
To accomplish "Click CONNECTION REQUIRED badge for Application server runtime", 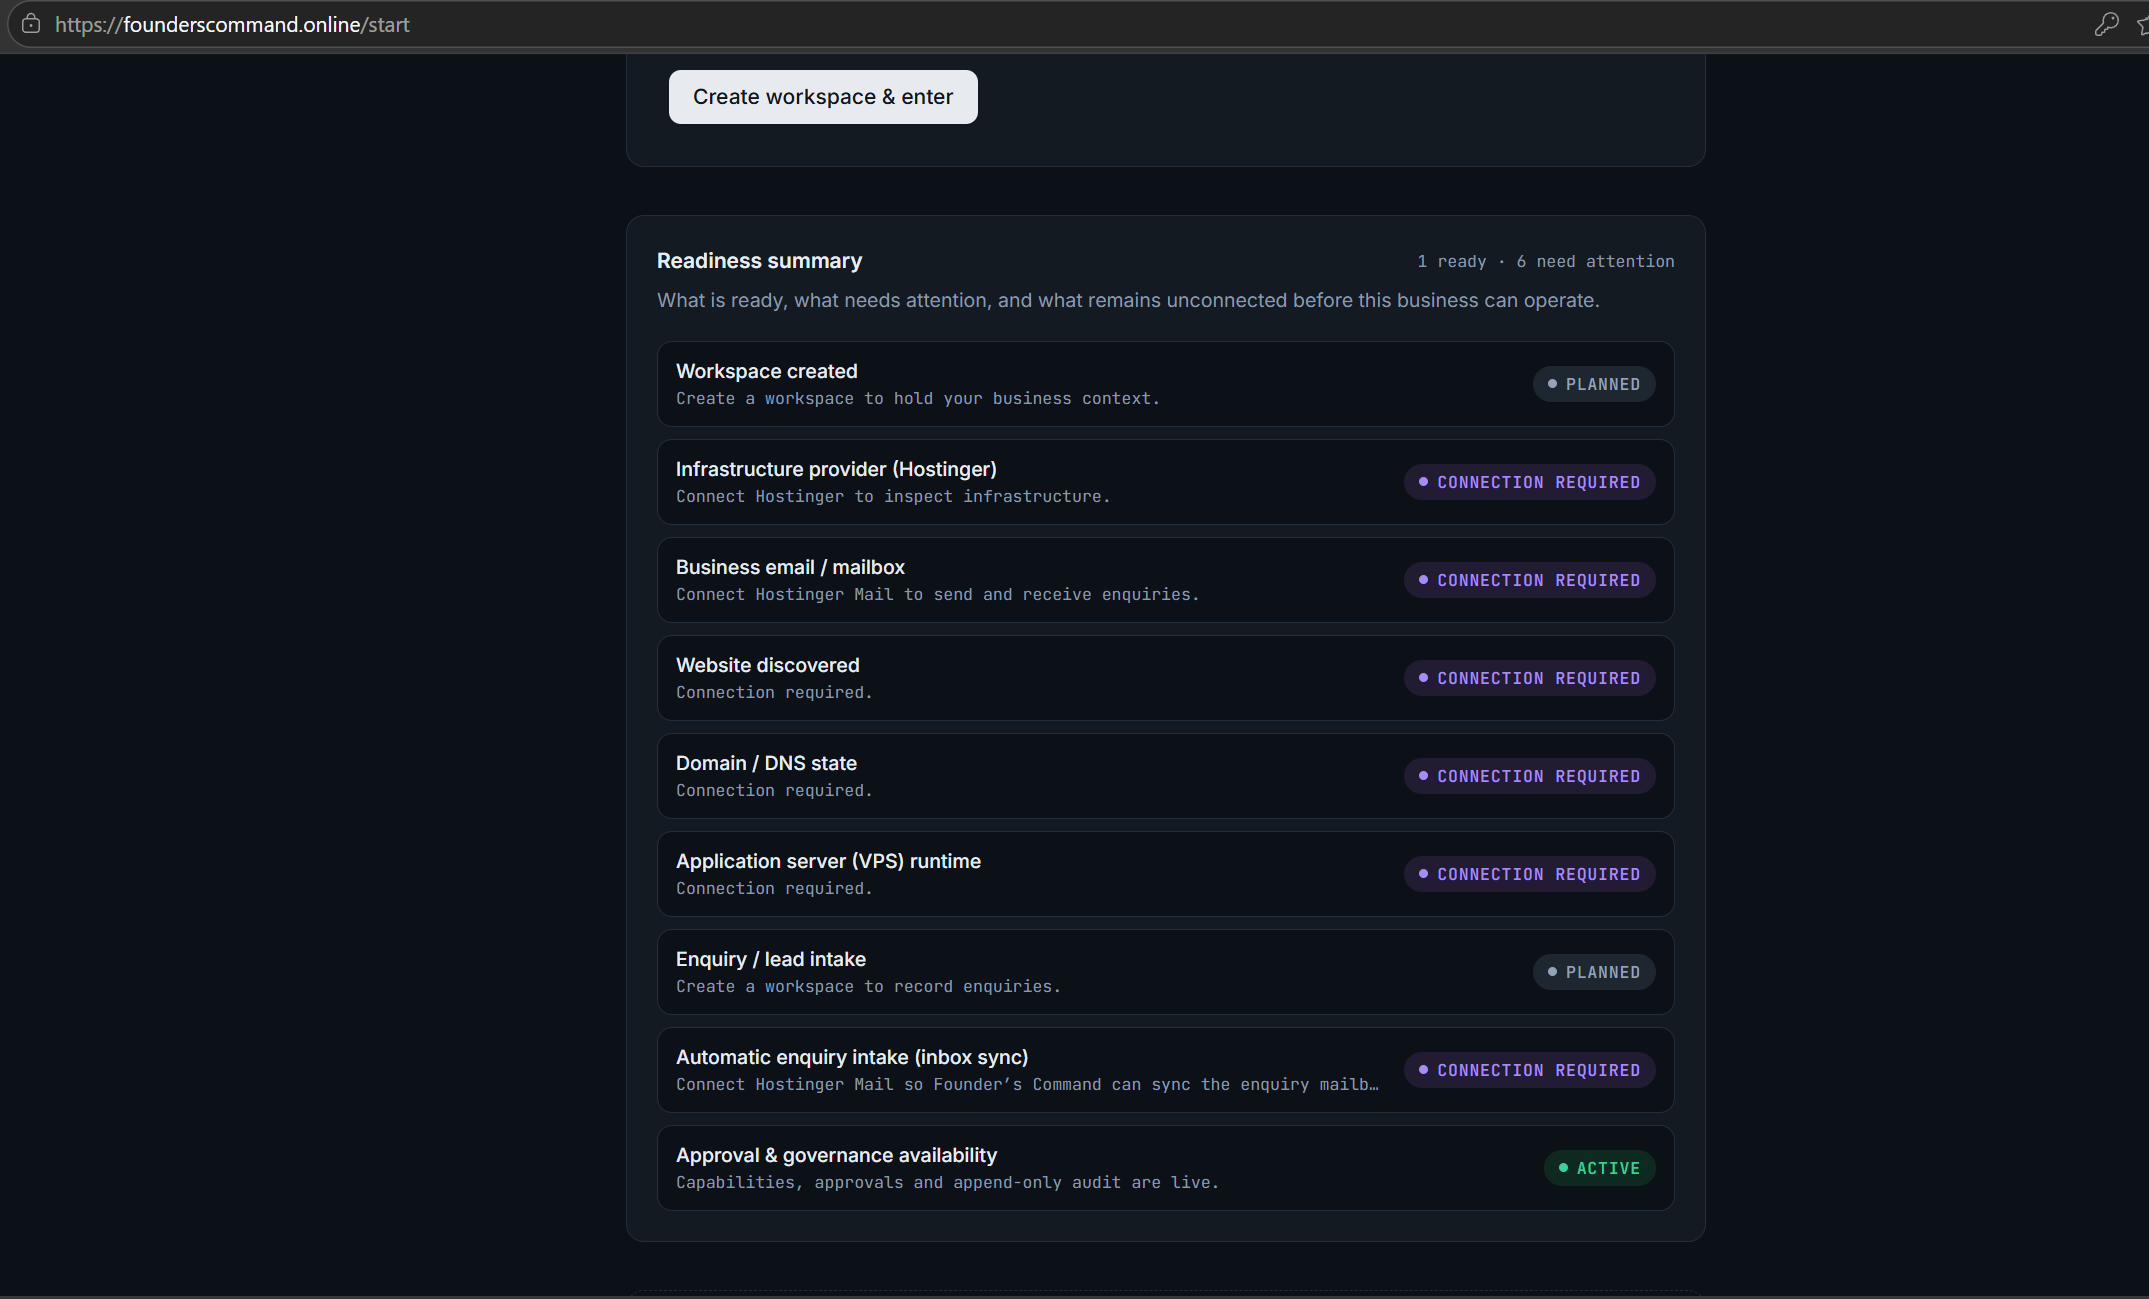I will [x=1530, y=874].
